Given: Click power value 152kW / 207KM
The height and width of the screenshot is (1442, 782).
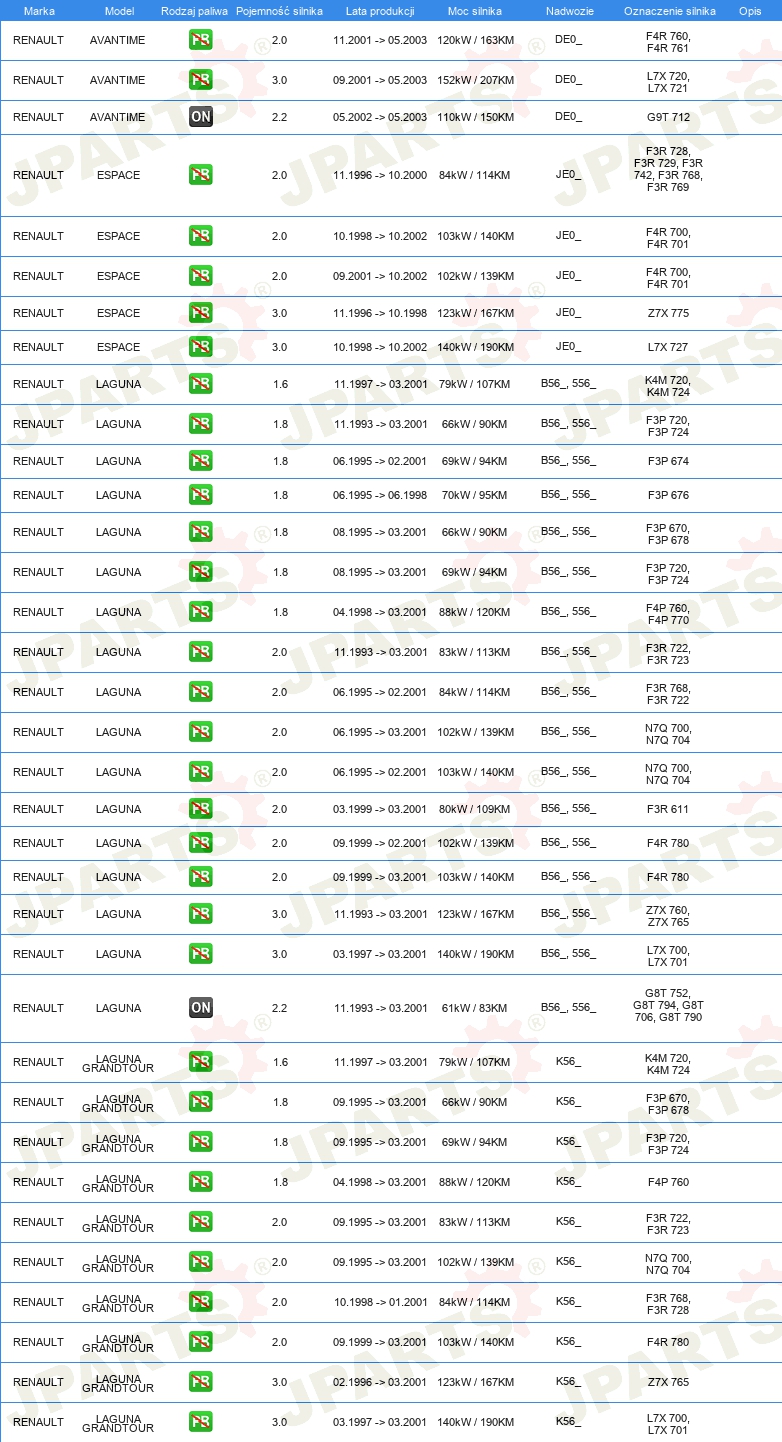Looking at the screenshot, I should click(x=475, y=80).
